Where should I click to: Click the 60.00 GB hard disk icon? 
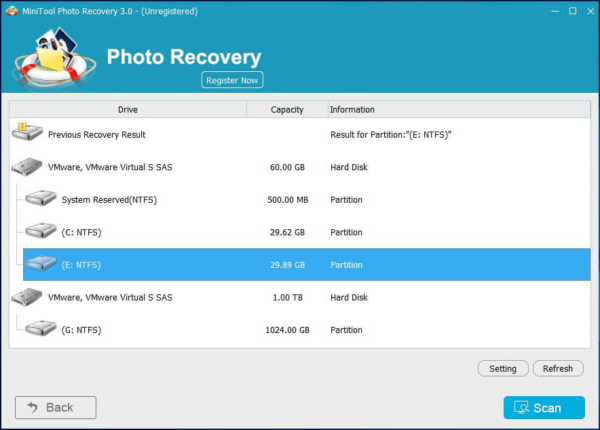27,167
